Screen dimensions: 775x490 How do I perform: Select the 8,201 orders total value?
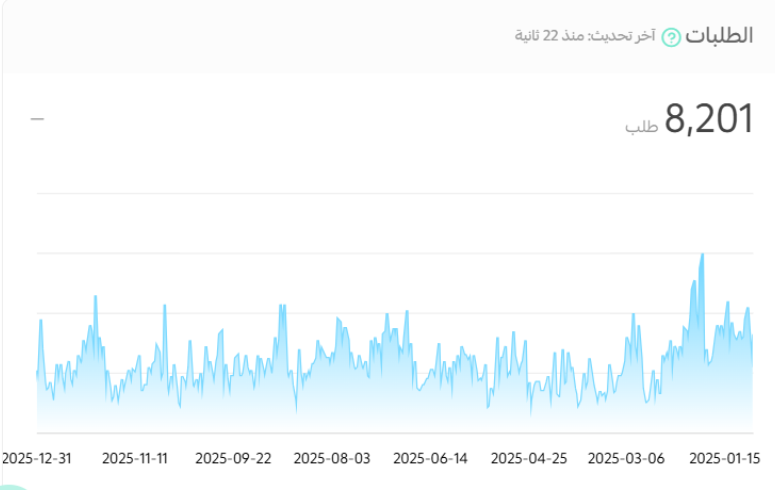click(708, 121)
